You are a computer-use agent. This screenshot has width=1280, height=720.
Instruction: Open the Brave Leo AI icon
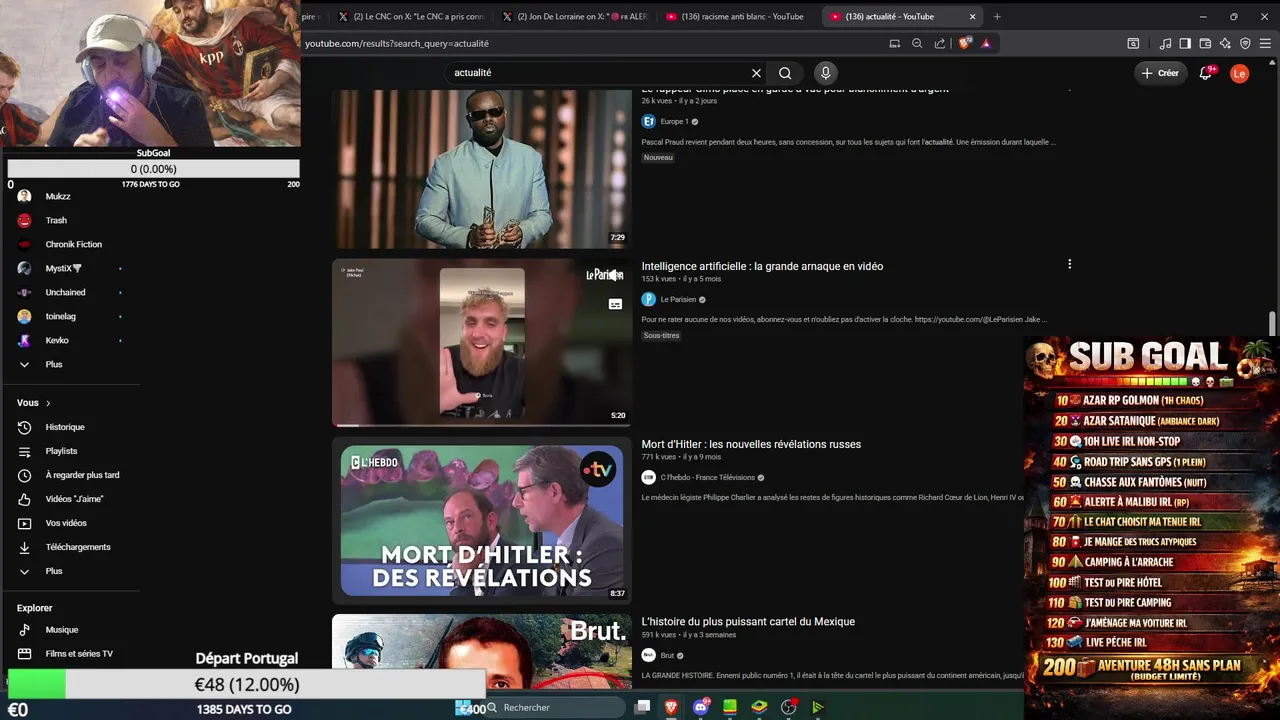[1225, 43]
